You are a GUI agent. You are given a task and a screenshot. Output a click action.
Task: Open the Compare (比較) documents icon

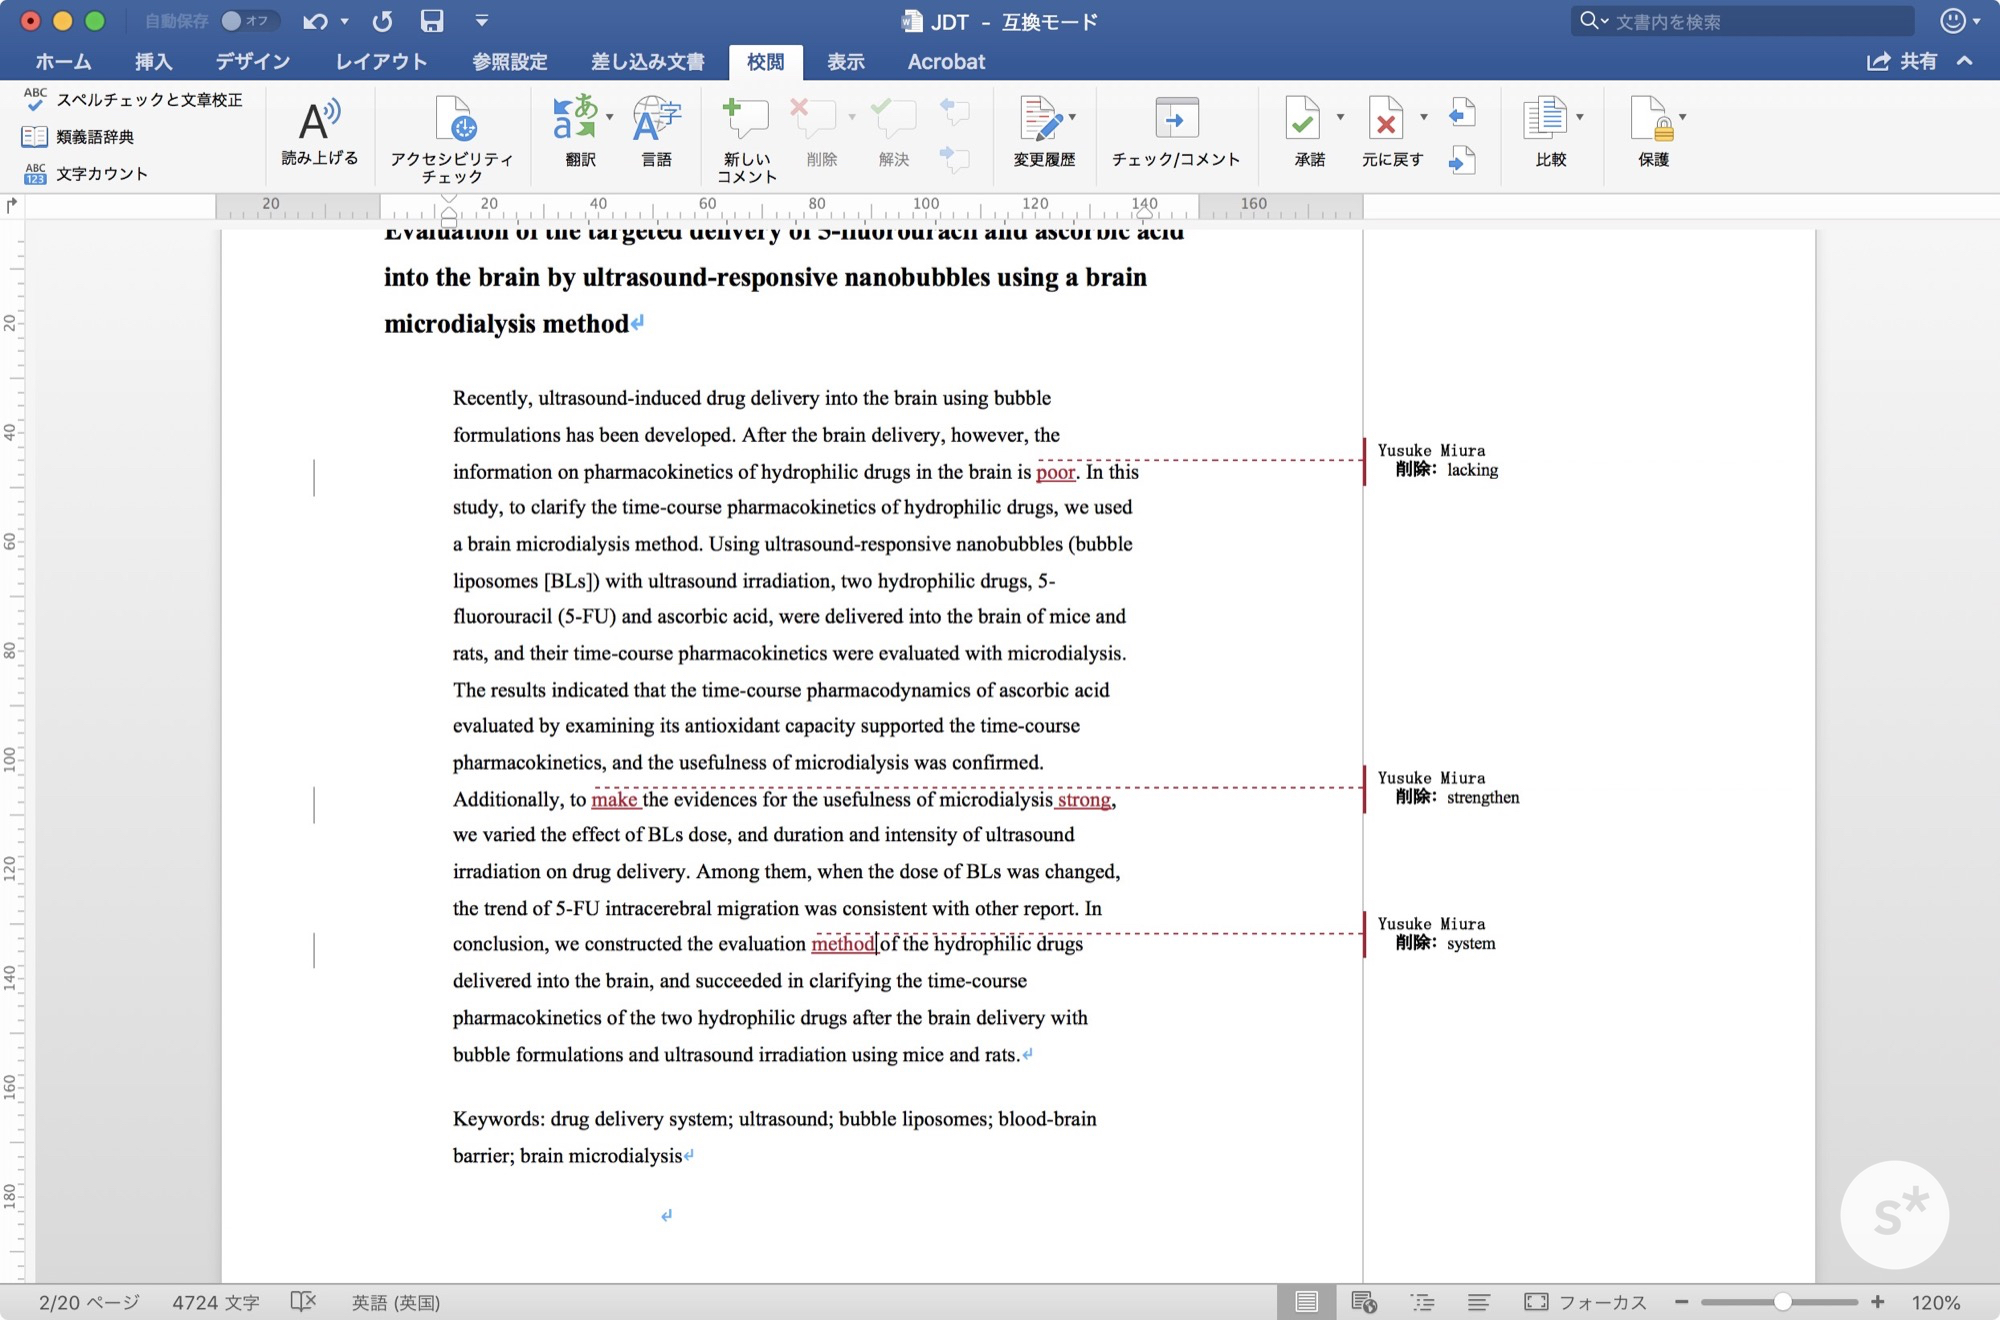[x=1545, y=119]
